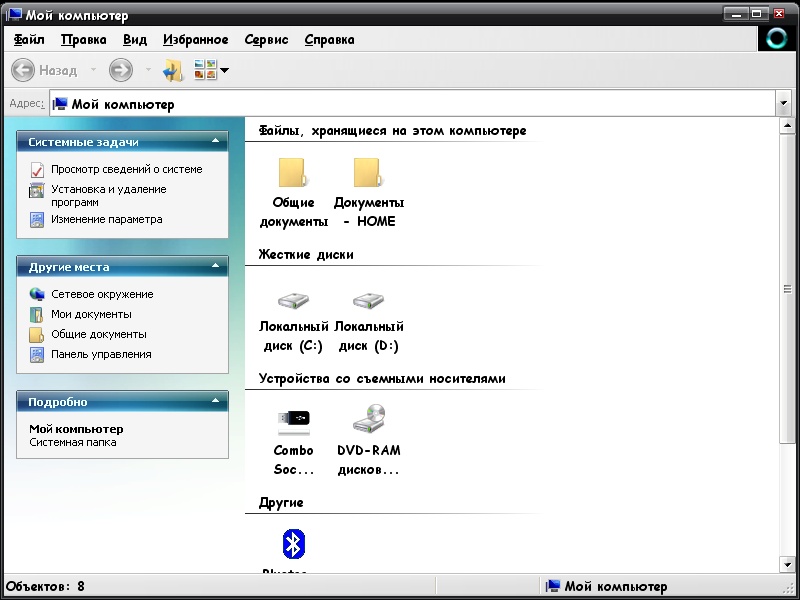Open Панель управления link
800x600 pixels.
pyautogui.click(x=101, y=354)
